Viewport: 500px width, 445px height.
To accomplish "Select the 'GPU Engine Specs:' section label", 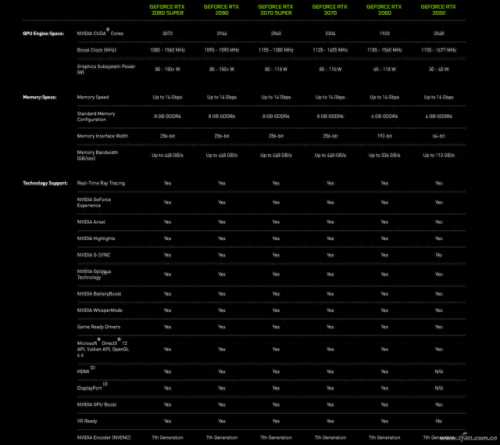I will point(43,33).
